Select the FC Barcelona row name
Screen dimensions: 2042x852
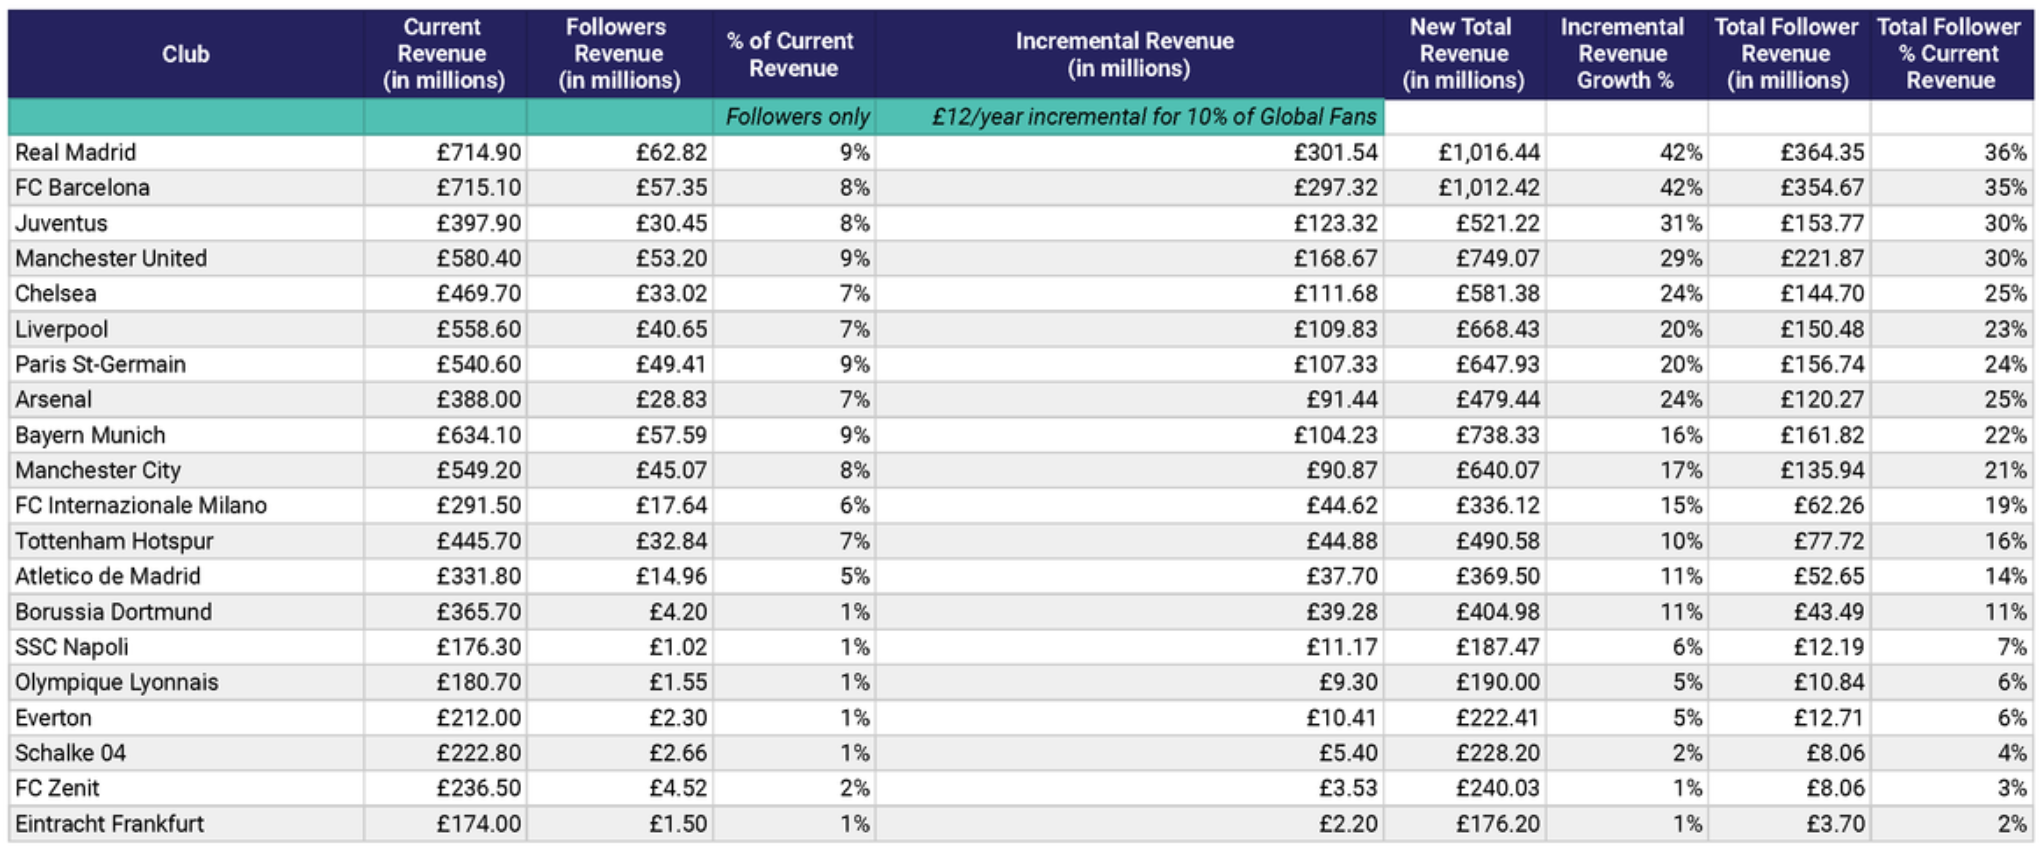(x=186, y=187)
